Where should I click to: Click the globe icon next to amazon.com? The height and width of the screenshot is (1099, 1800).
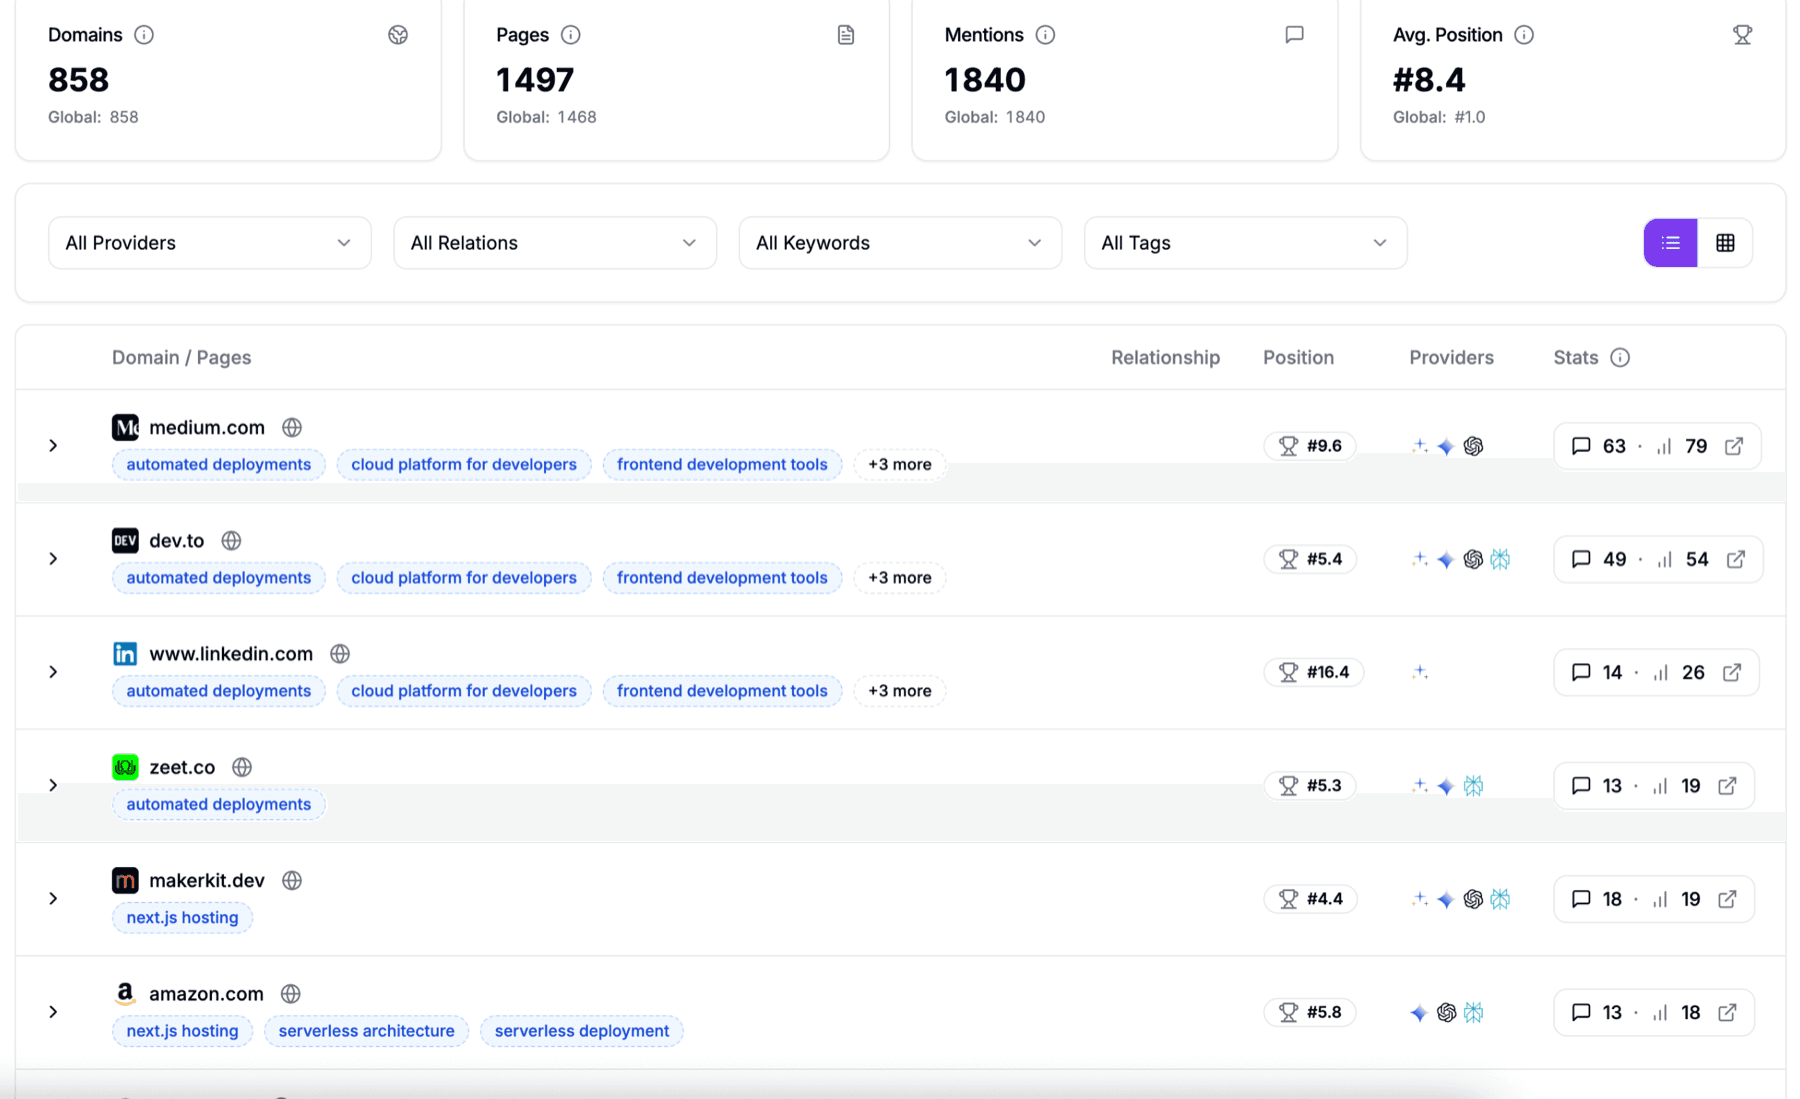click(291, 994)
